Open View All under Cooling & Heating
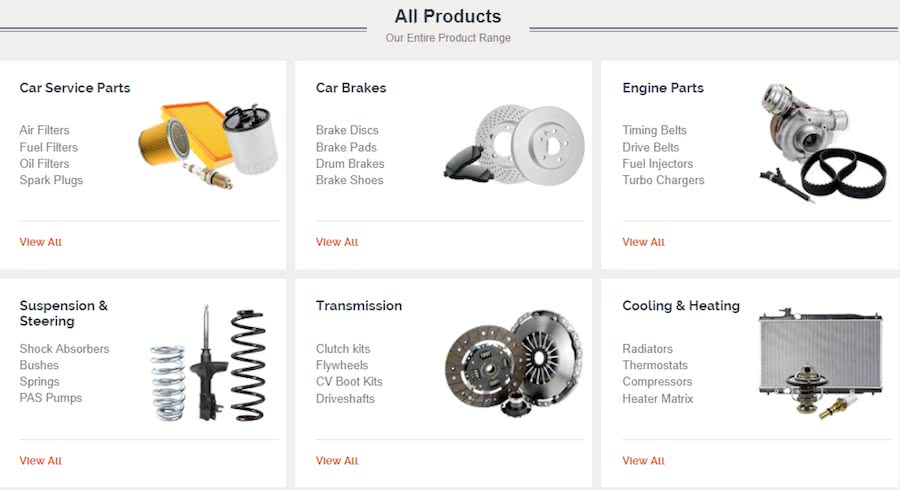 tap(643, 461)
